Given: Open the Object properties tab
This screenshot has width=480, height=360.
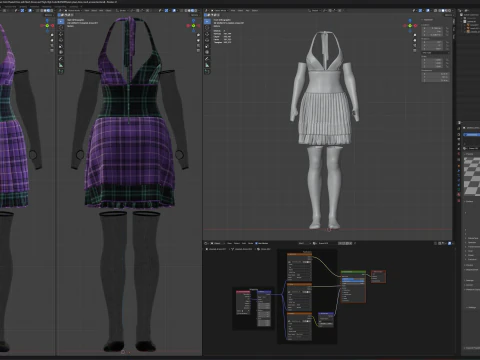Looking at the screenshot, I should pyautogui.click(x=459, y=166).
